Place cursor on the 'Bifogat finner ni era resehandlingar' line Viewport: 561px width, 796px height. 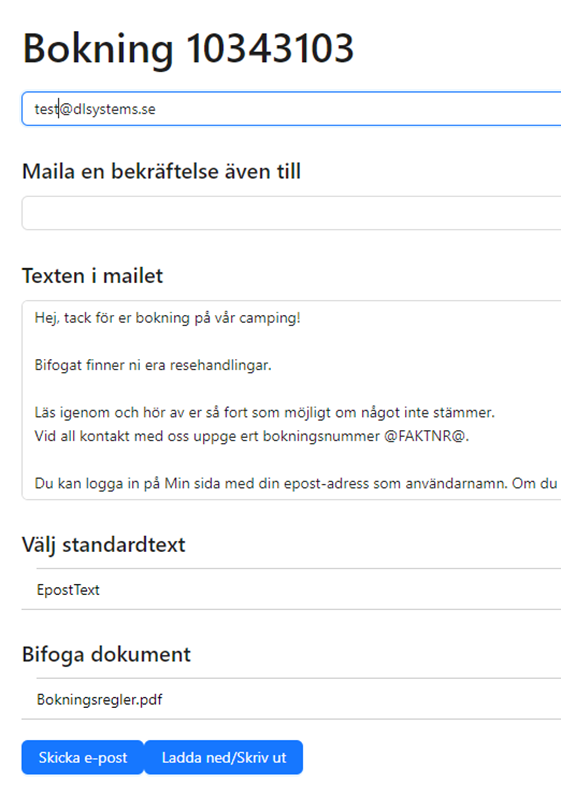(x=153, y=365)
